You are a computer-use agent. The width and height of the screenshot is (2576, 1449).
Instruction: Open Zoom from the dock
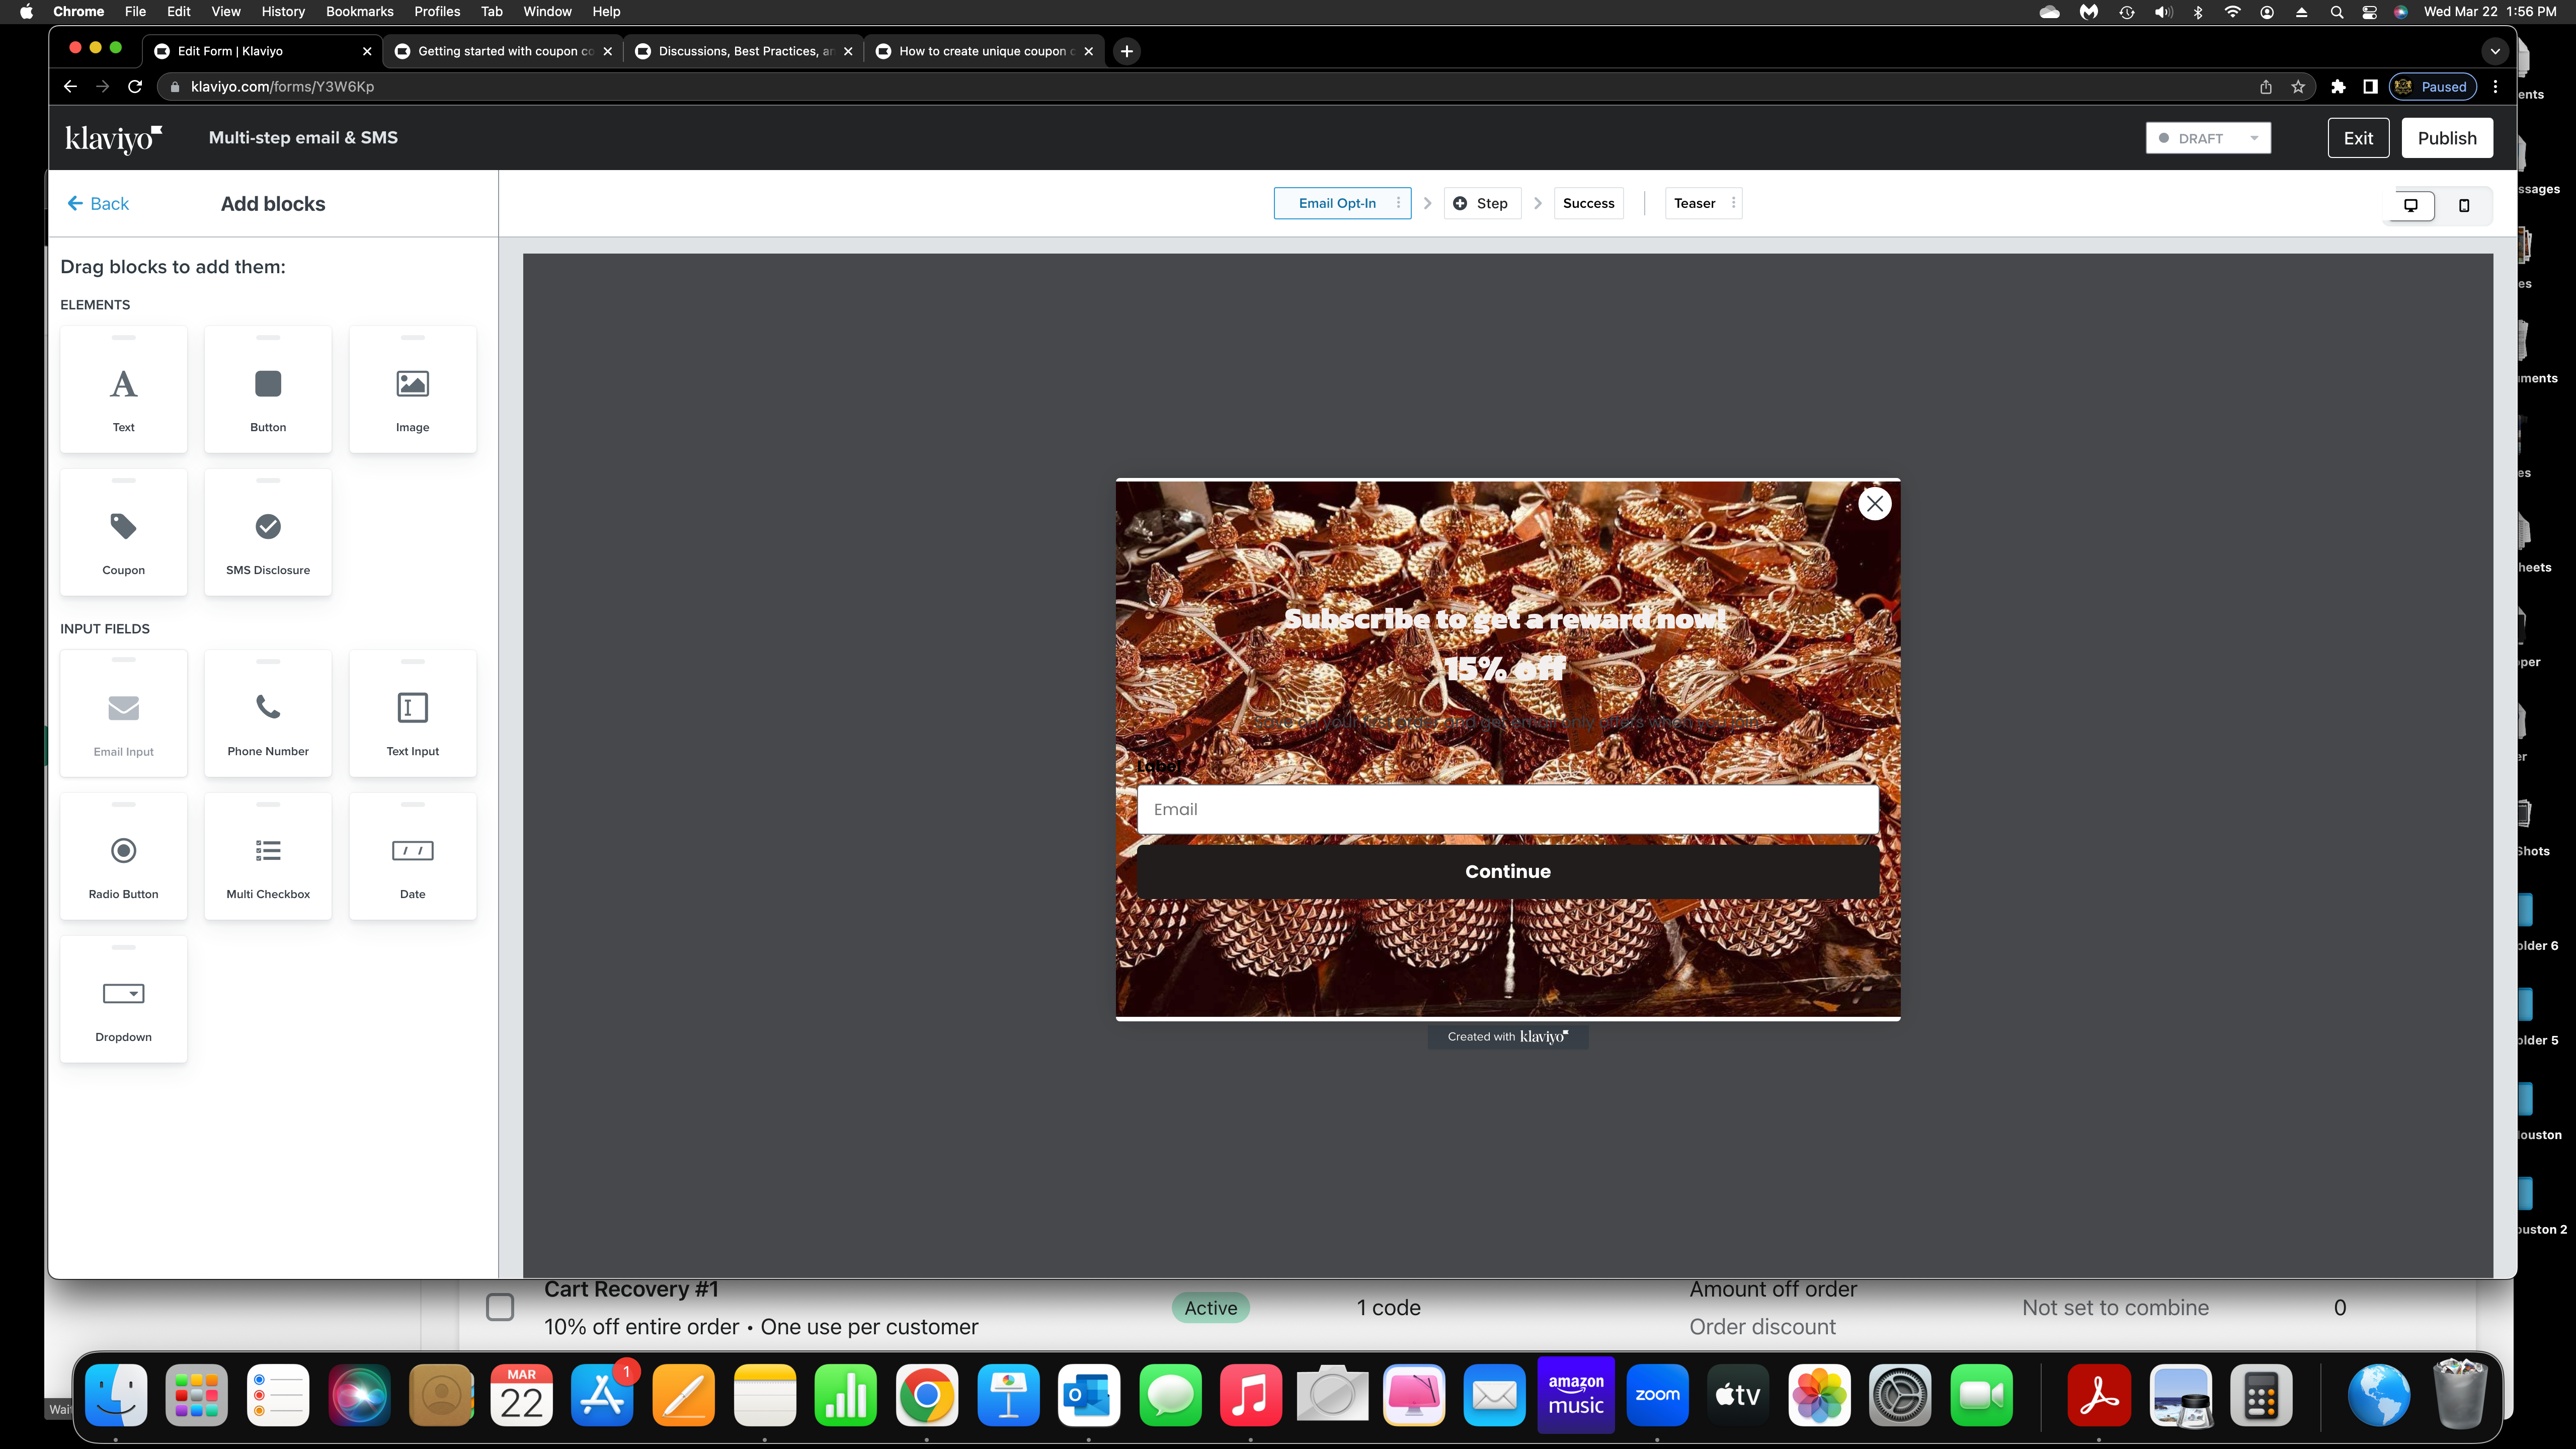pyautogui.click(x=1657, y=1395)
